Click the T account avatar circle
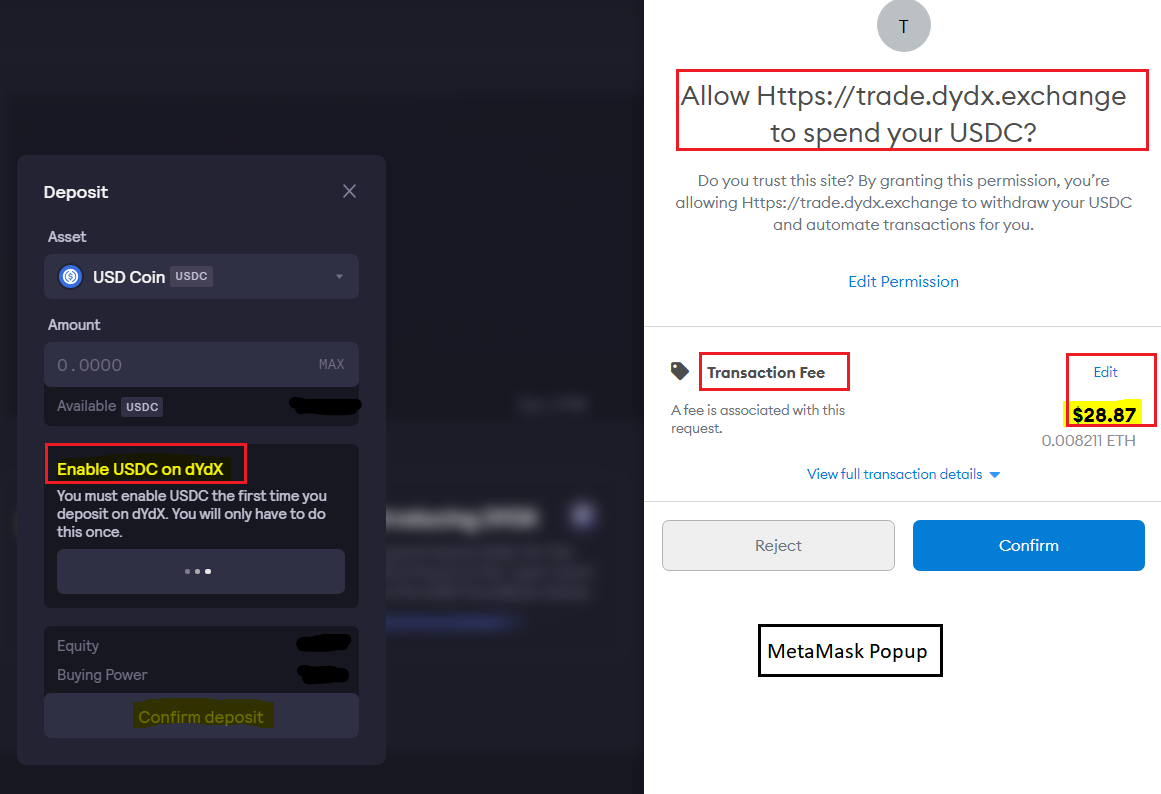This screenshot has height=794, width=1161. [903, 26]
